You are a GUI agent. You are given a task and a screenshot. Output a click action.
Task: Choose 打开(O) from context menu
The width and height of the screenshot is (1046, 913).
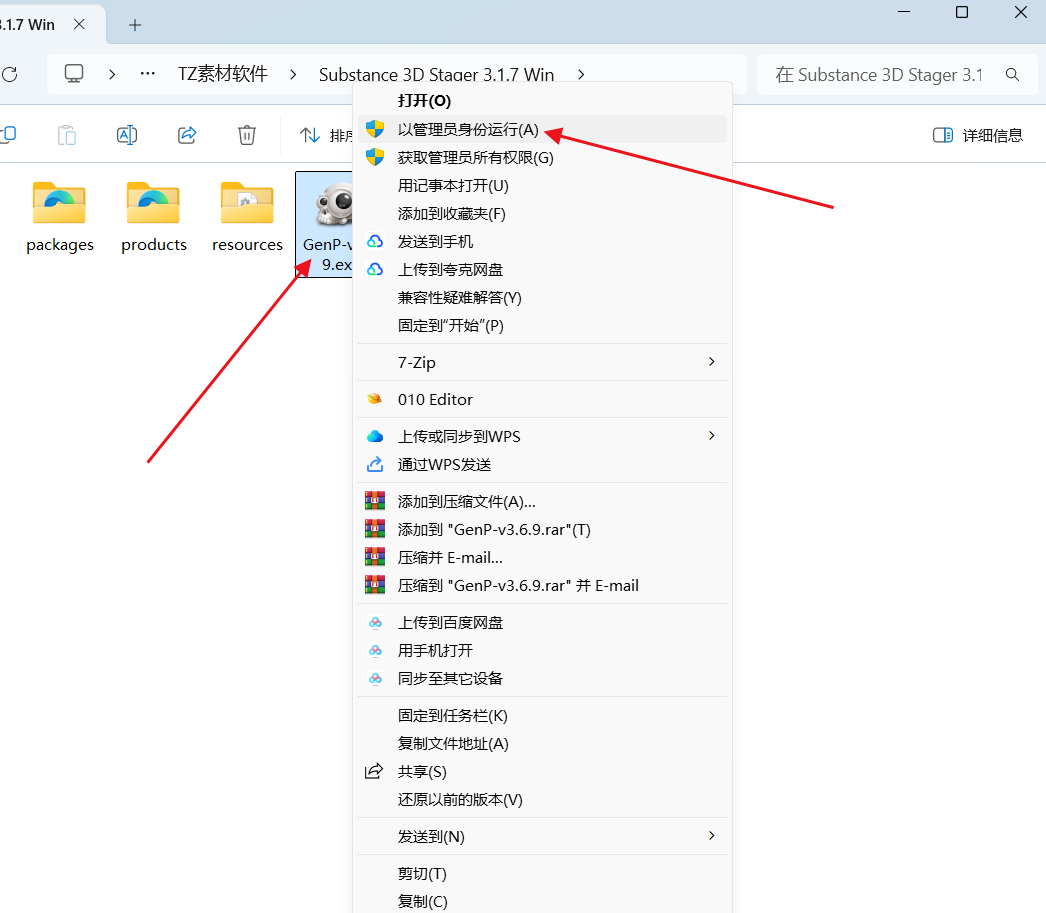click(x=542, y=101)
